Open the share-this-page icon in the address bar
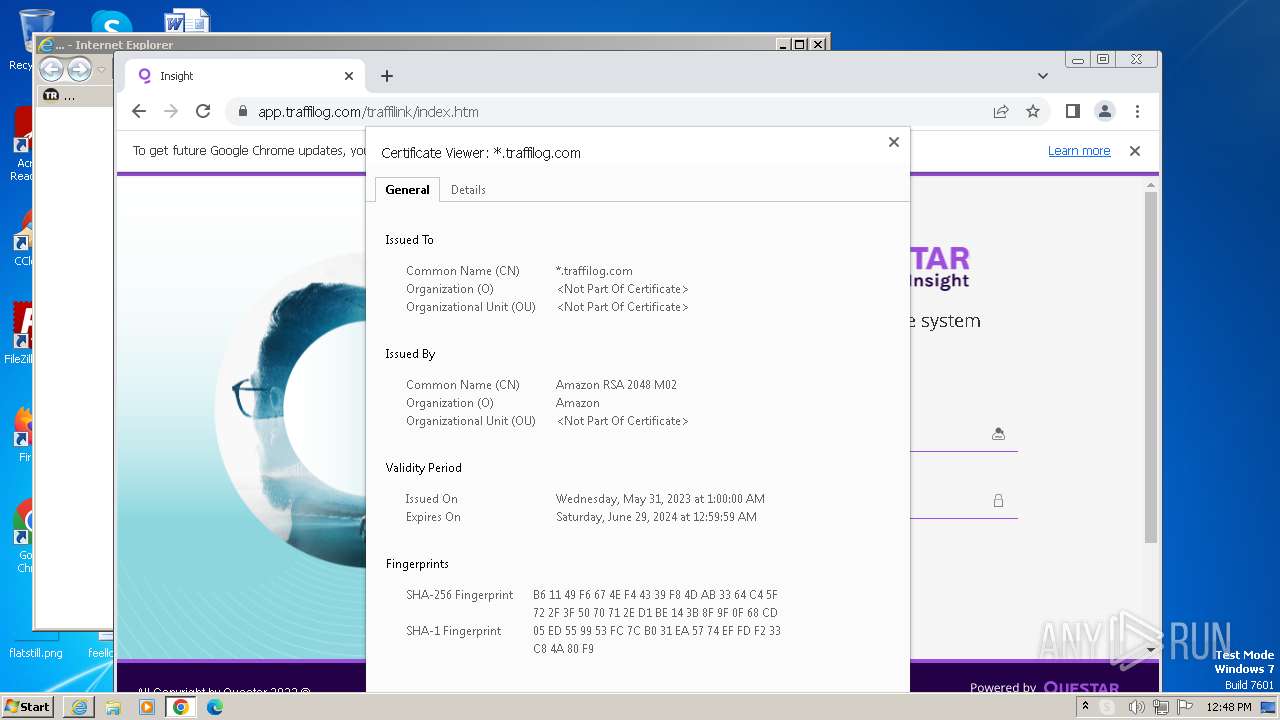 pyautogui.click(x=1001, y=111)
